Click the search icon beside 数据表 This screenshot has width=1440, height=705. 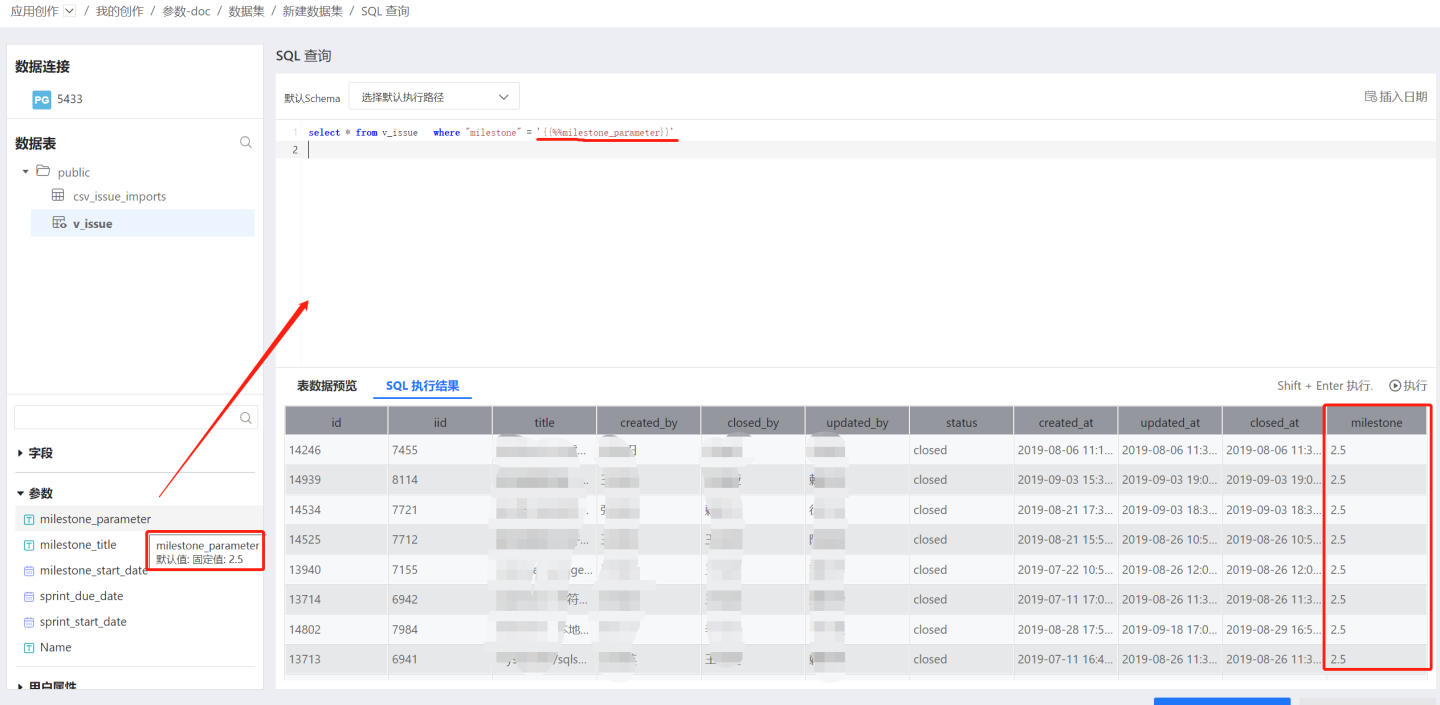[x=246, y=143]
